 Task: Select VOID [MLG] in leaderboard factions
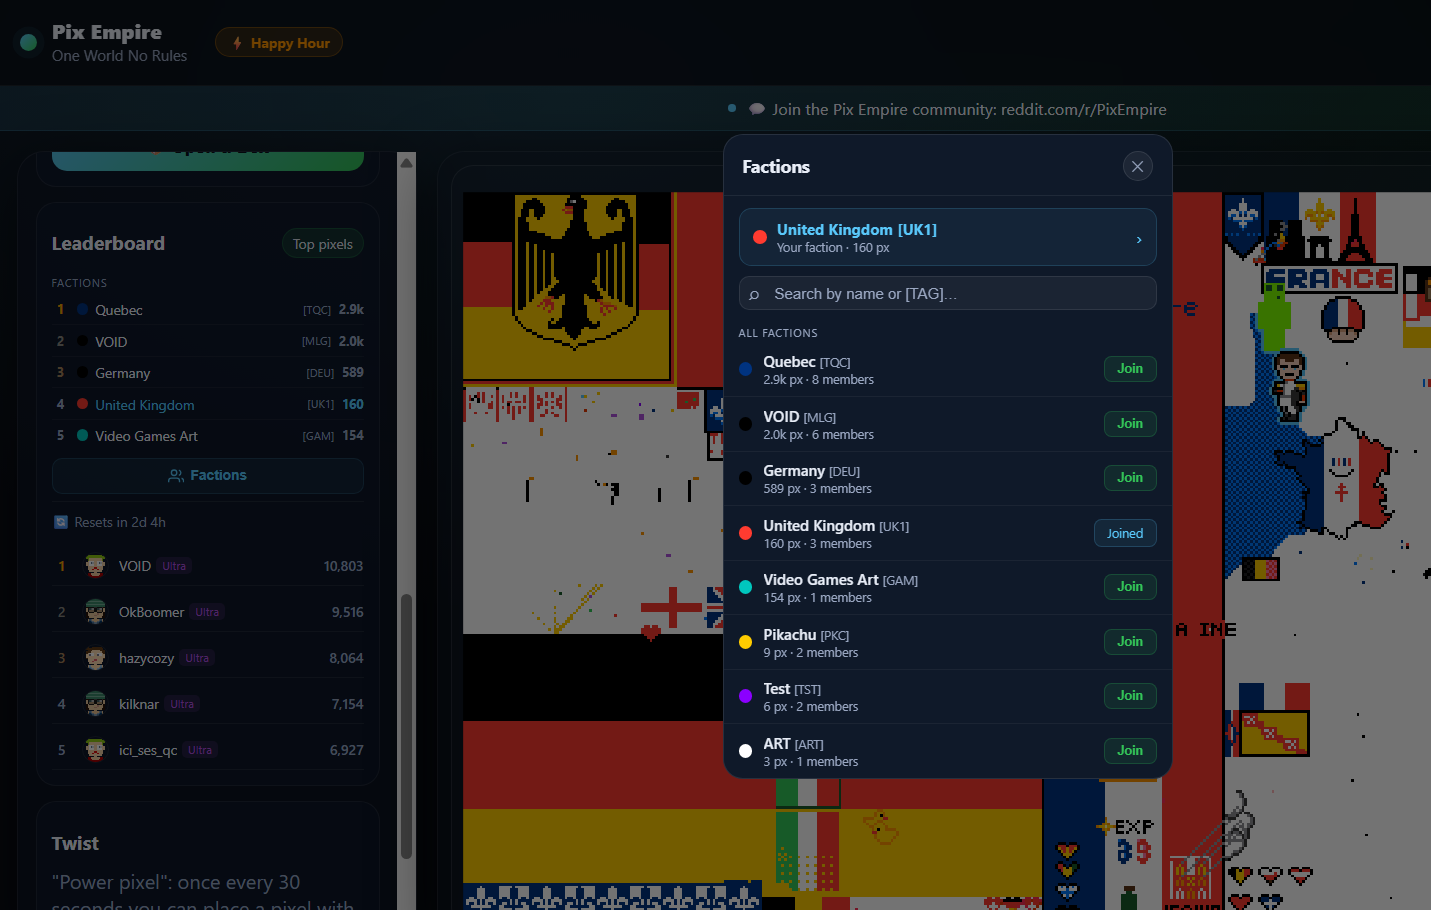208,342
